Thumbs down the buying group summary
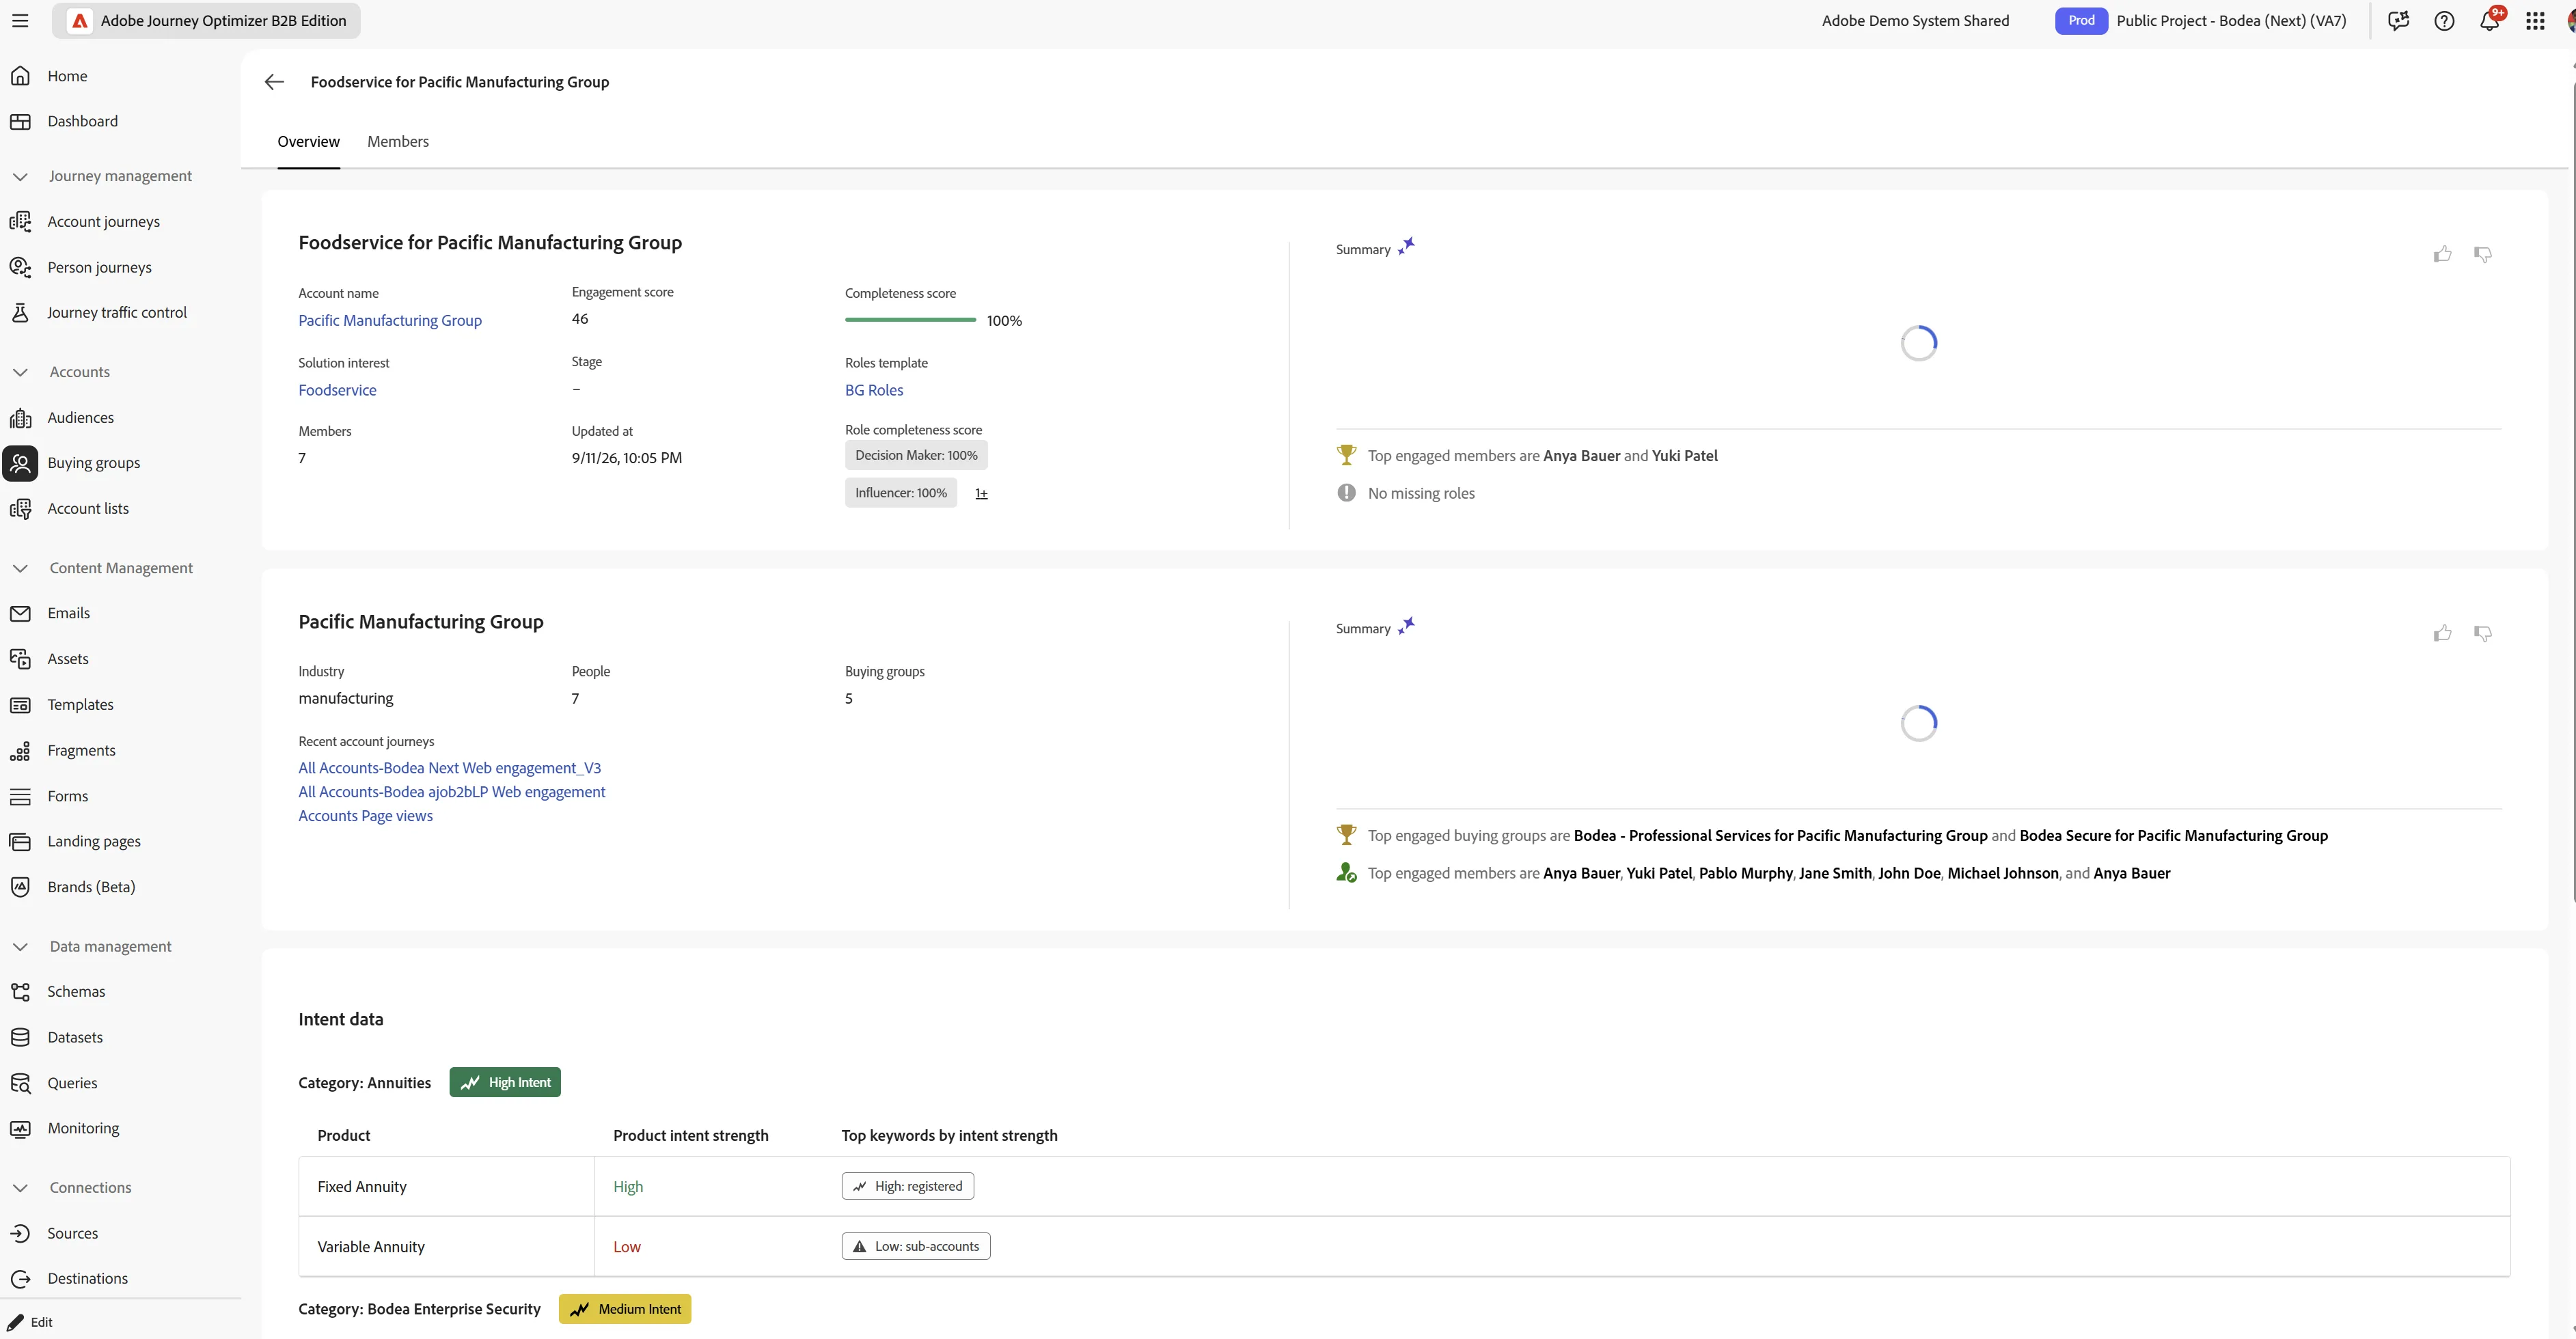 point(2482,254)
